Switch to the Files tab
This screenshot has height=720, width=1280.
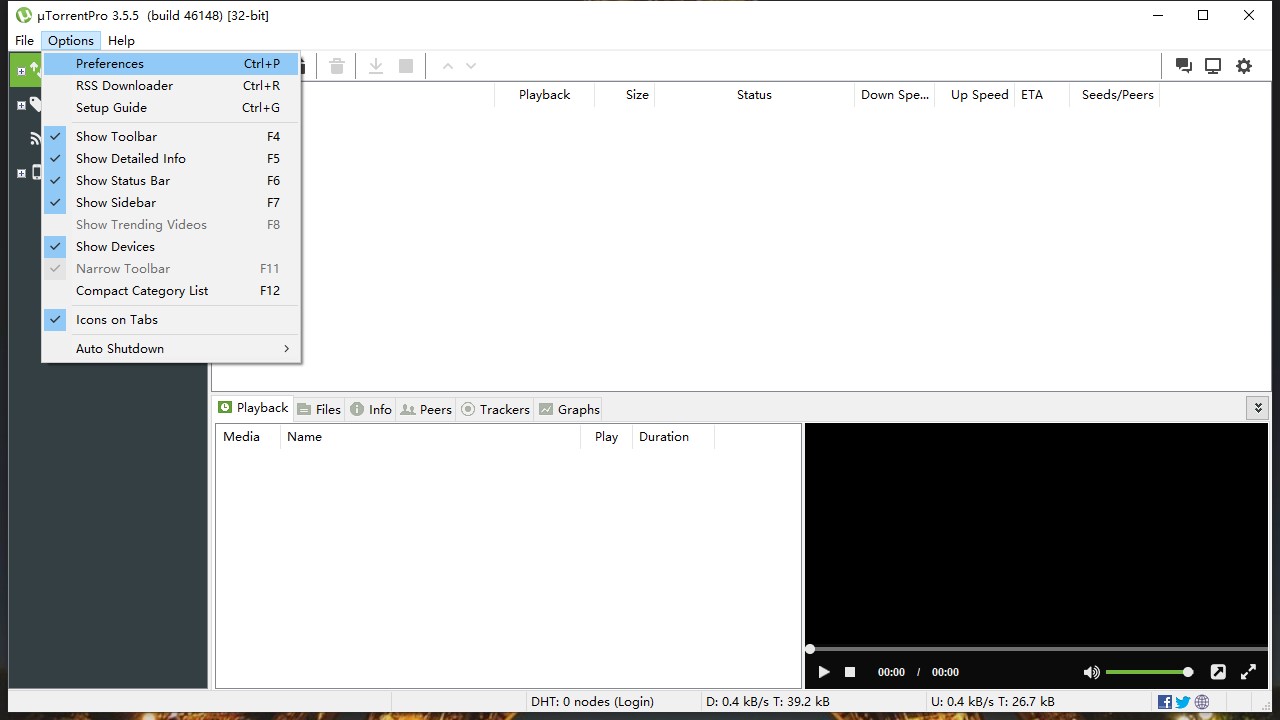[x=319, y=409]
